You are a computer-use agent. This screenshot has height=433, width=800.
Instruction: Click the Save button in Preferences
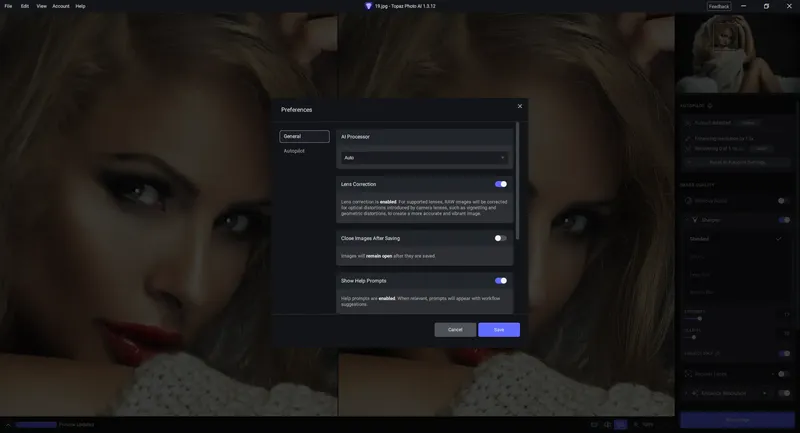[x=499, y=329]
